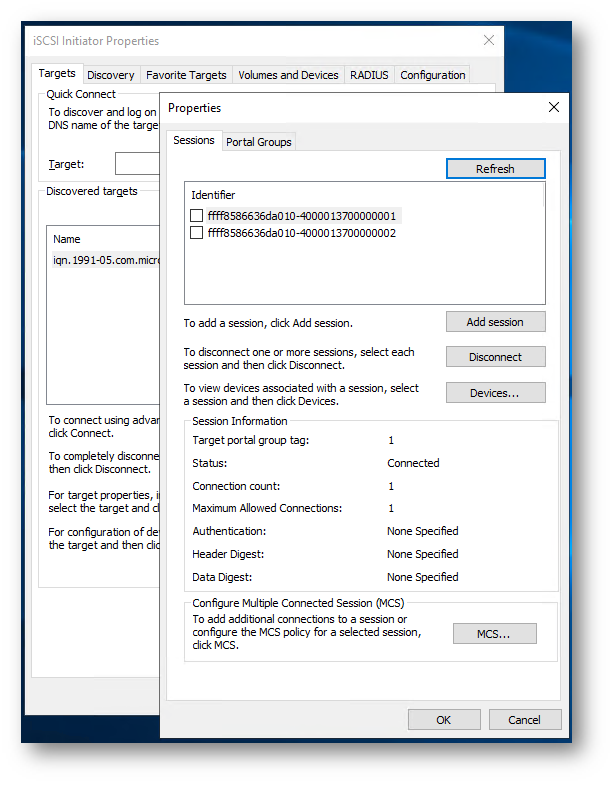Select the iqn.1991-05.com.micr target row

tap(106, 260)
